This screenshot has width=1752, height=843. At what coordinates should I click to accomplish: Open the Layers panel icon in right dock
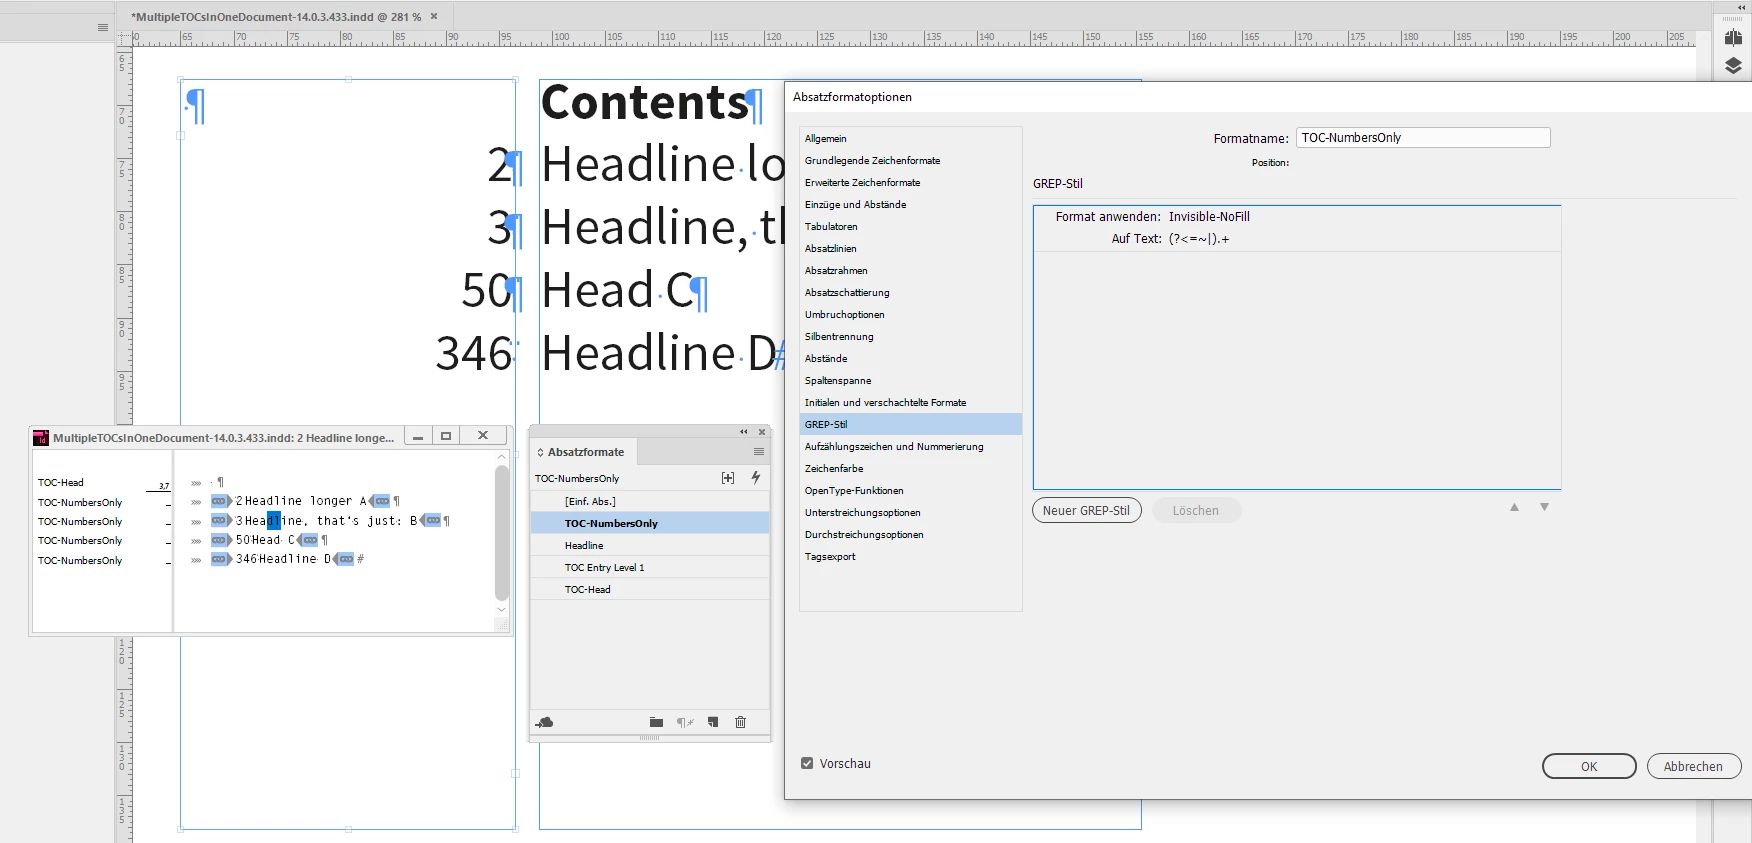pyautogui.click(x=1733, y=66)
